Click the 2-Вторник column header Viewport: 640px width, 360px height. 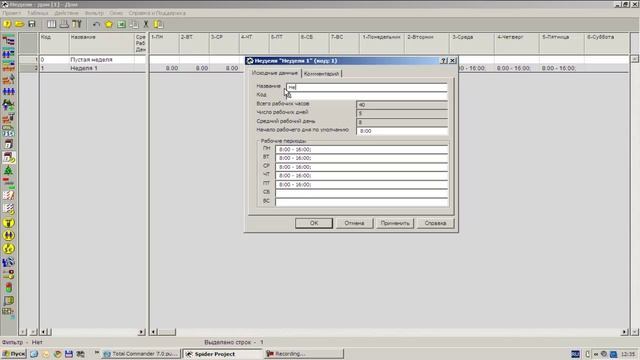pos(427,43)
